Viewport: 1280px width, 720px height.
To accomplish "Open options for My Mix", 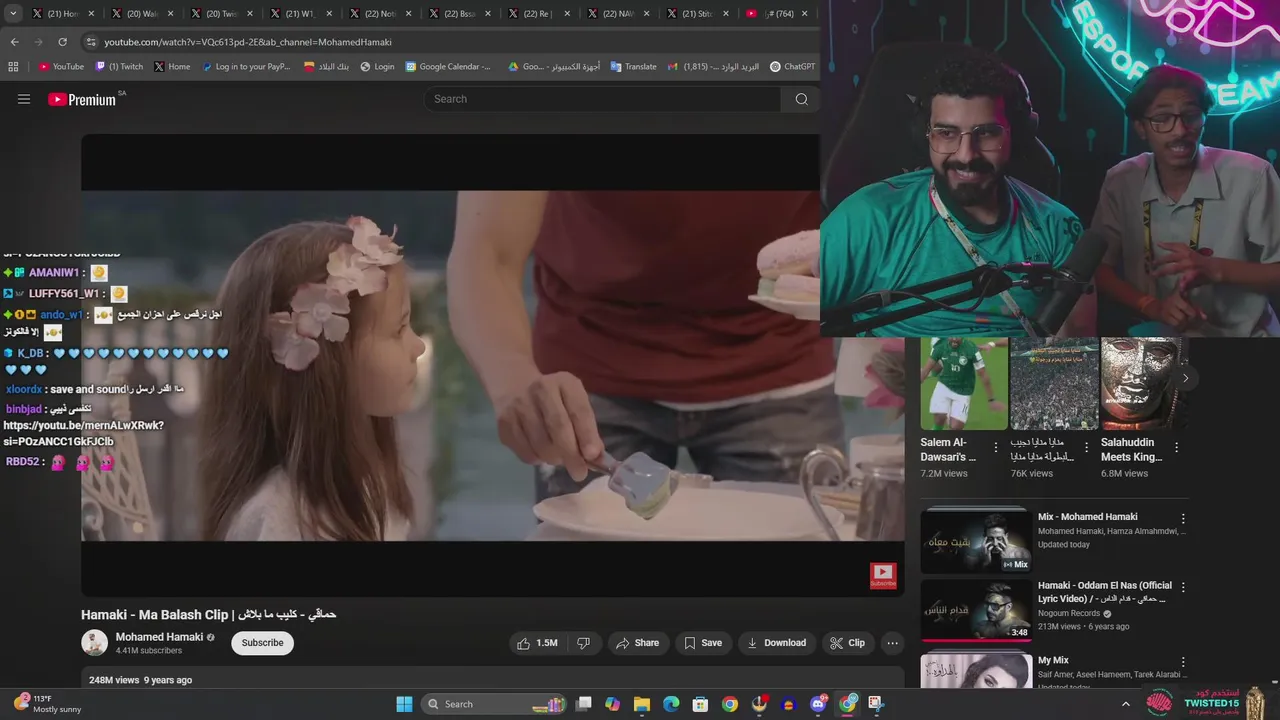I will pyautogui.click(x=1183, y=662).
